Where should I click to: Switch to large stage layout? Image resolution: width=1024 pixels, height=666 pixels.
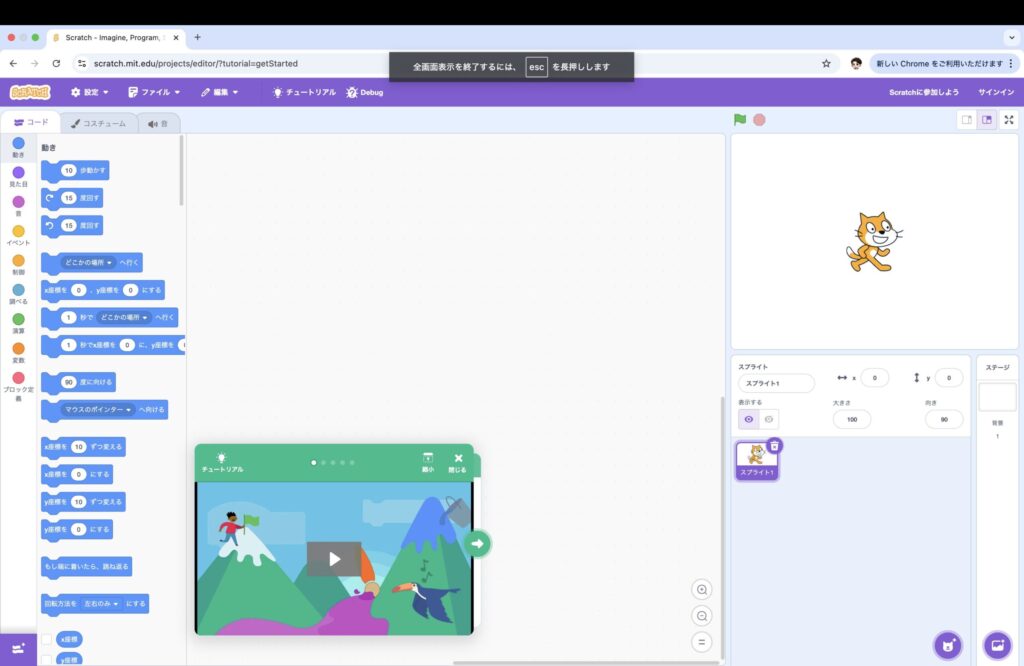[987, 119]
